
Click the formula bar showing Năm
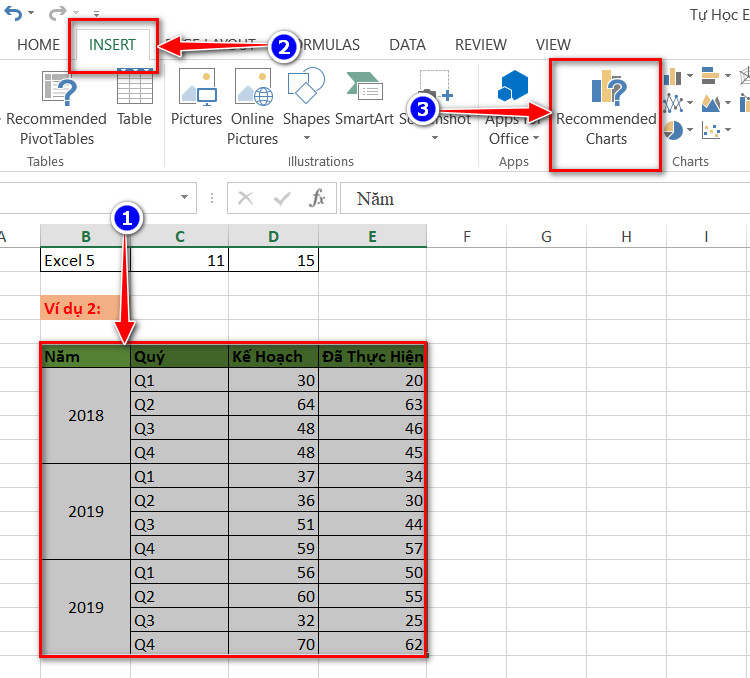(x=545, y=198)
